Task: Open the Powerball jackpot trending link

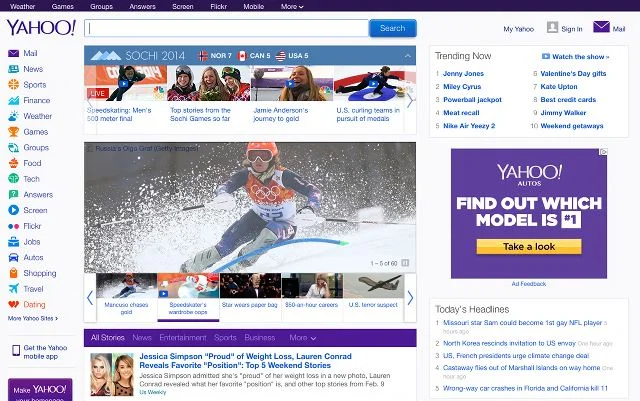Action: 472,100
